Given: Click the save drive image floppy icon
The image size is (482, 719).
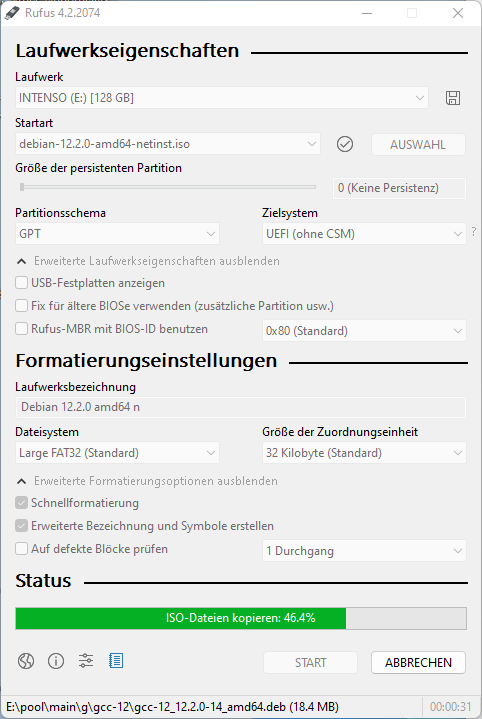Looking at the screenshot, I should tap(453, 98).
